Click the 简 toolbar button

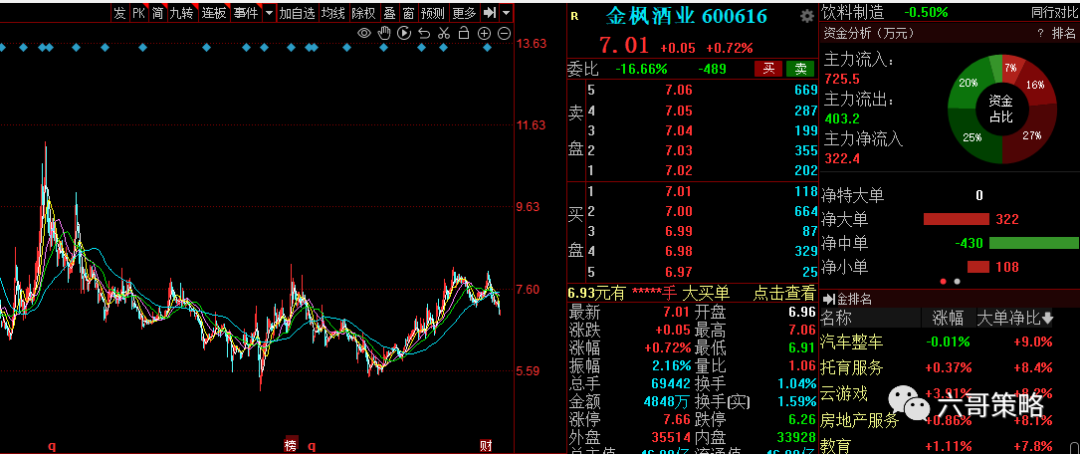click(158, 13)
